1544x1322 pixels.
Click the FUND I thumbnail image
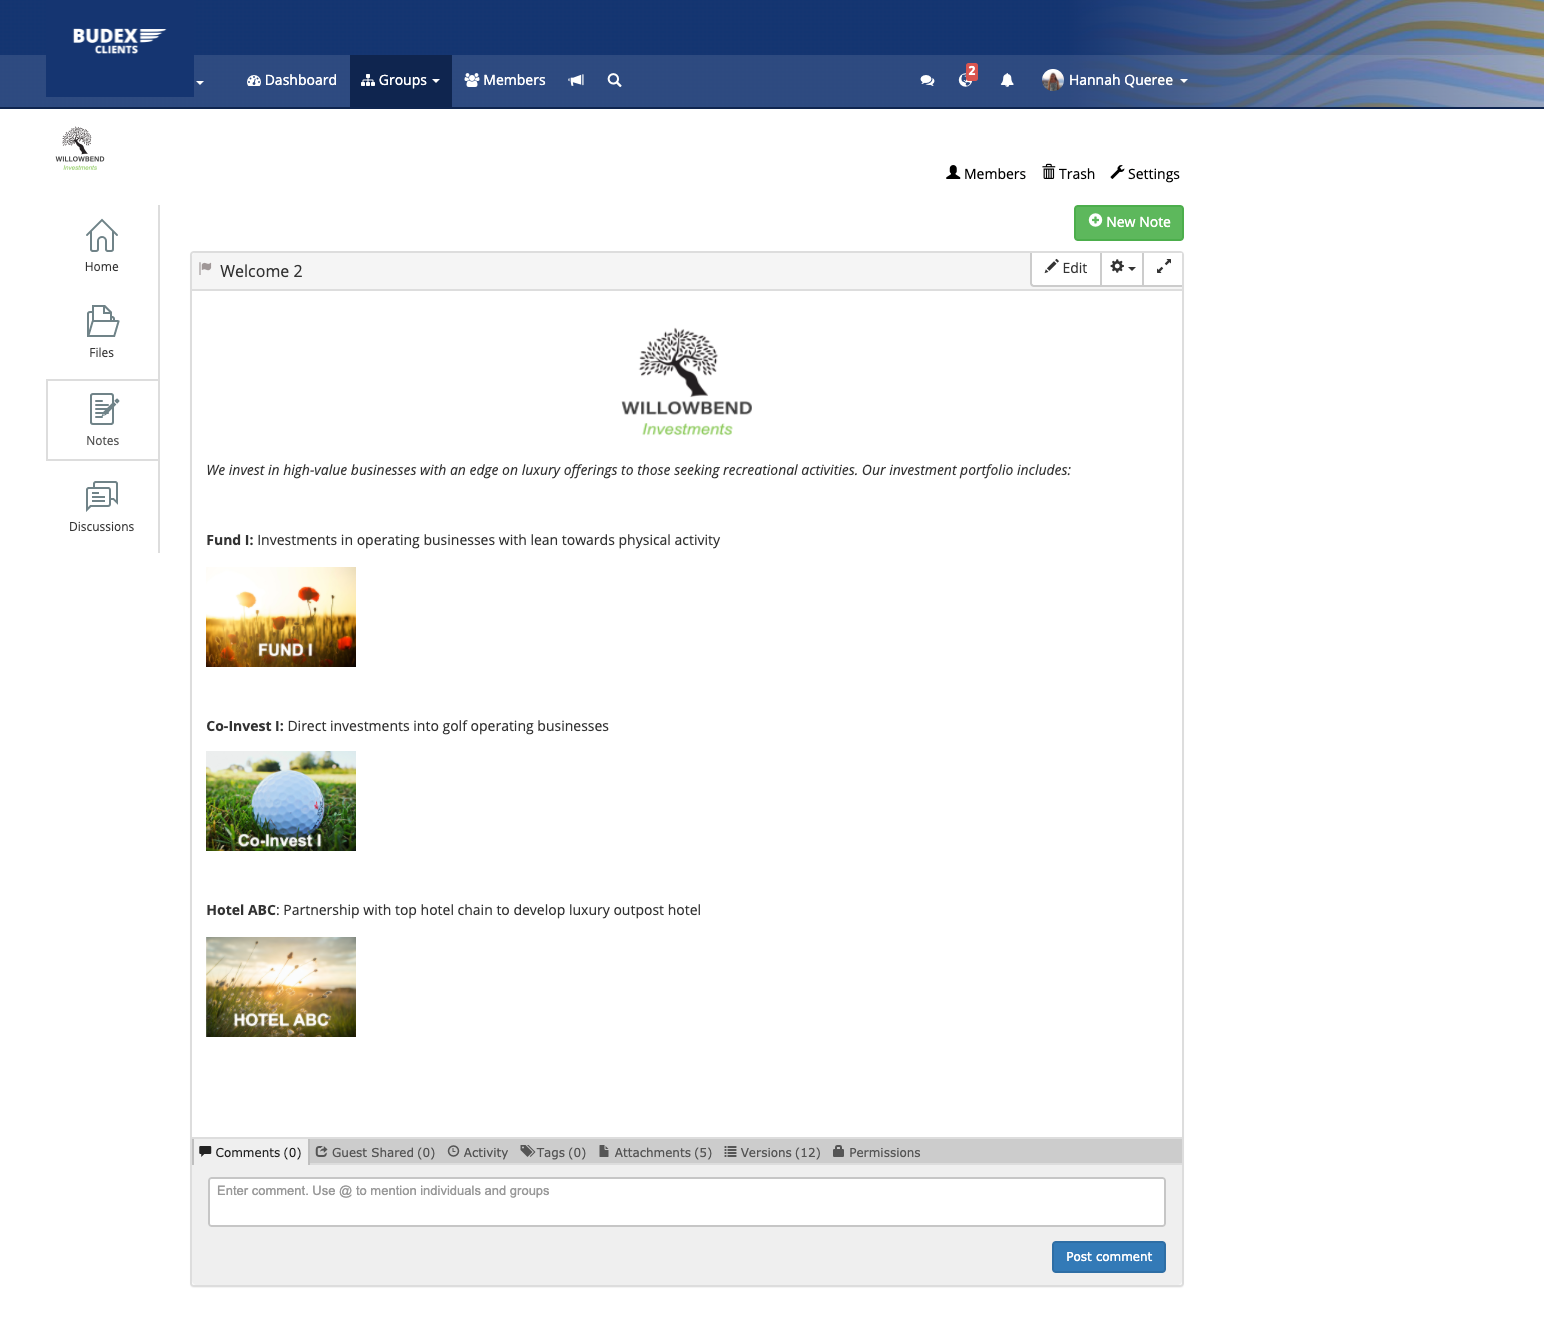281,617
